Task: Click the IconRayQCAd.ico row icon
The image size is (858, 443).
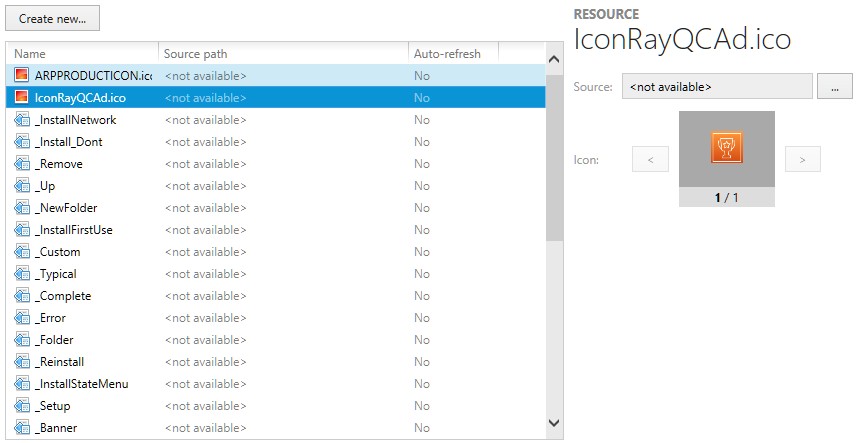Action: [22, 98]
